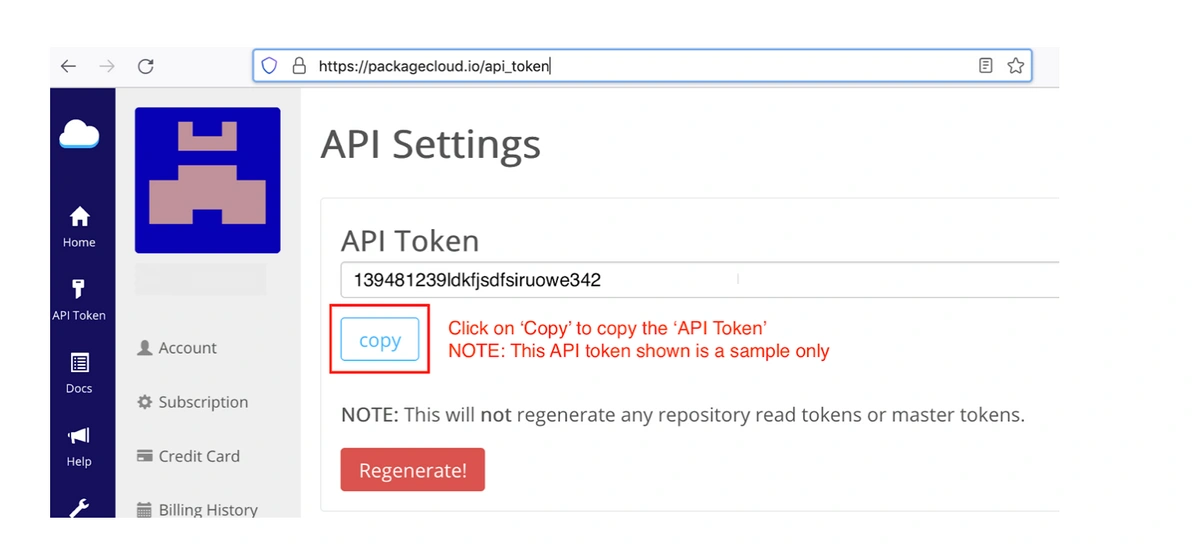
Task: Open the Account menu item
Action: (x=176, y=348)
